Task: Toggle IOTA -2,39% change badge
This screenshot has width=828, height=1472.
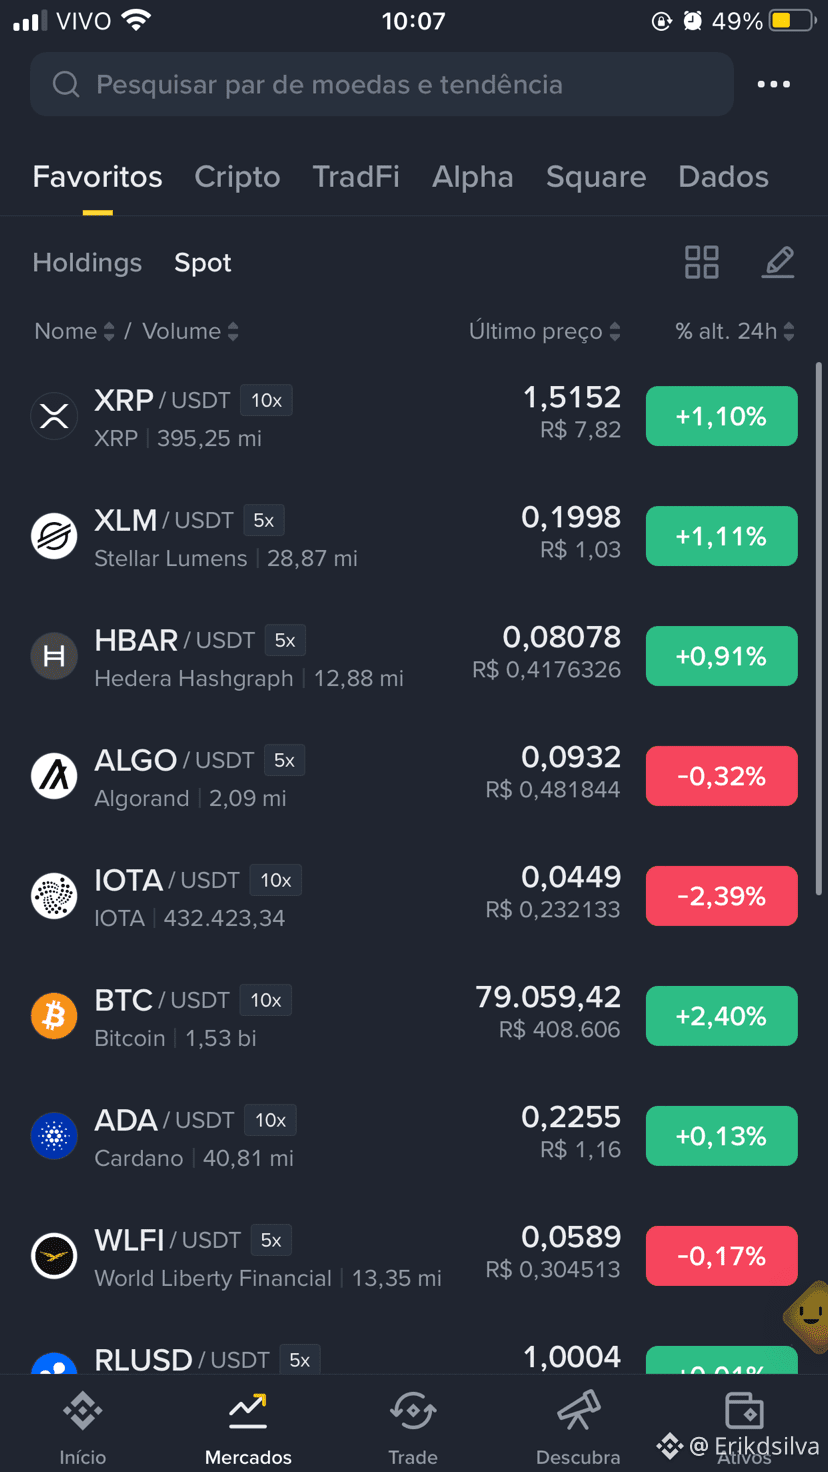Action: (x=721, y=896)
